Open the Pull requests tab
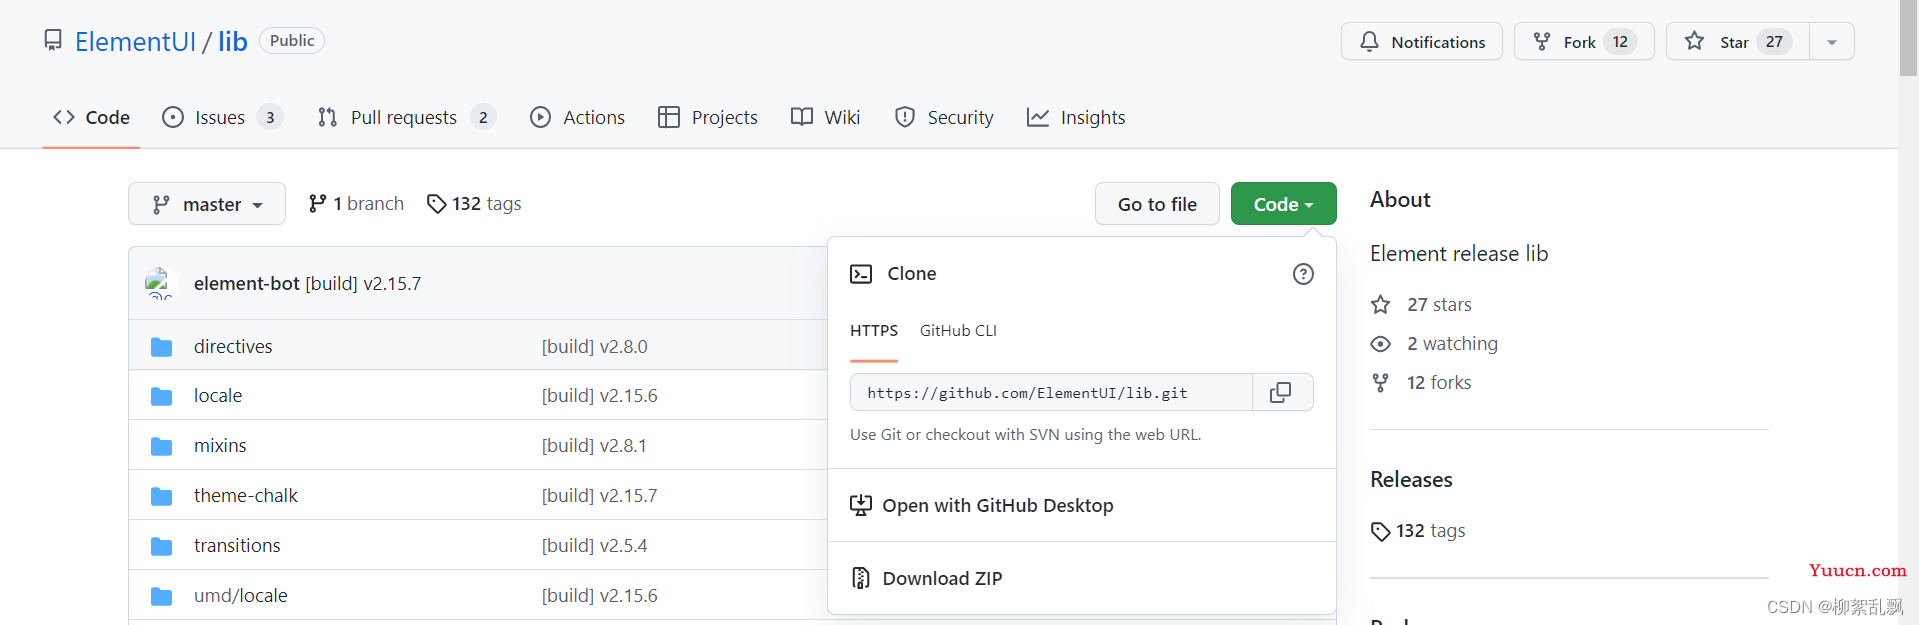The height and width of the screenshot is (625, 1919). (x=406, y=117)
